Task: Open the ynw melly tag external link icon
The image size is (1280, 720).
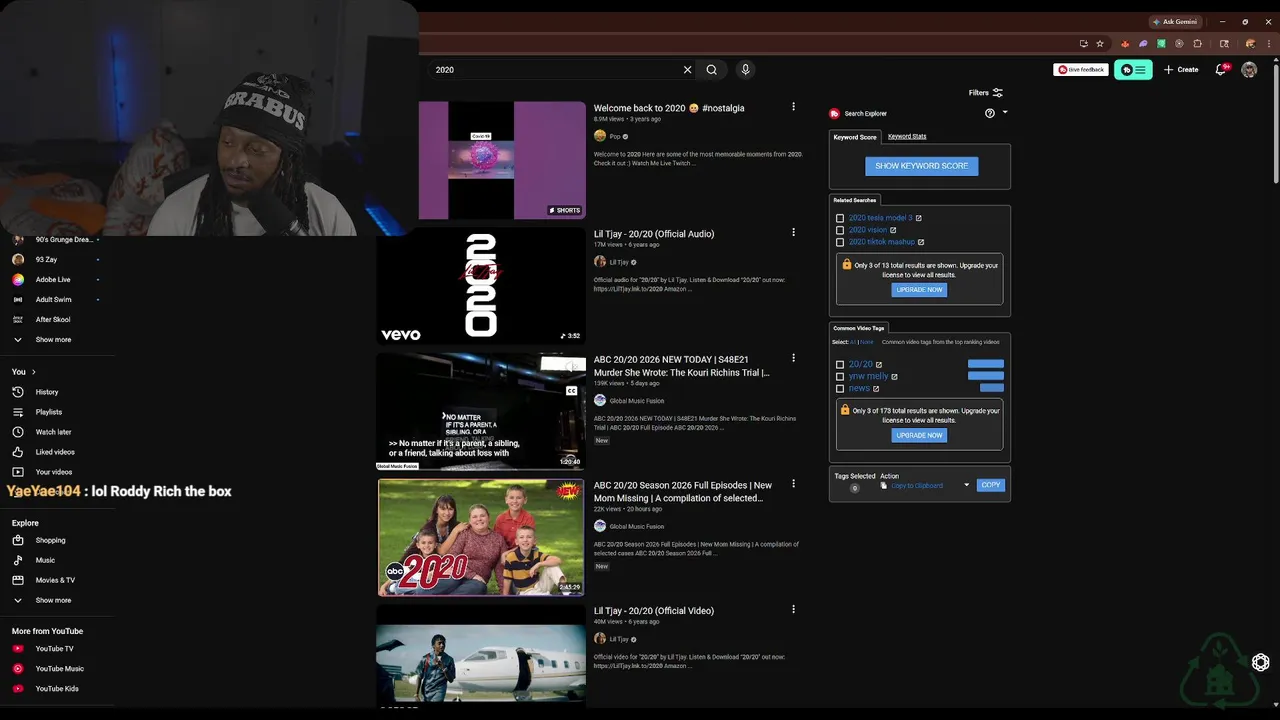Action: pyautogui.click(x=894, y=377)
